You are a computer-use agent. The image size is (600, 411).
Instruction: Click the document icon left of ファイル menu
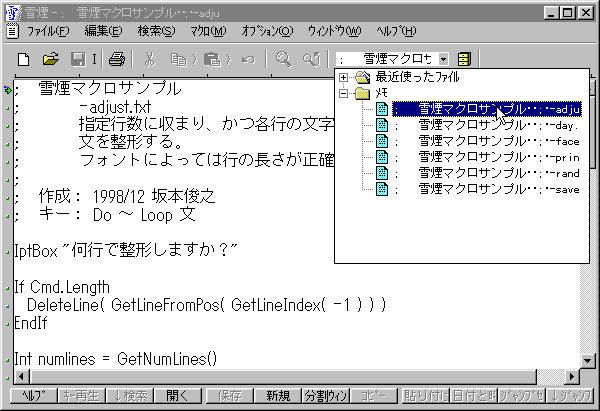[x=12, y=31]
